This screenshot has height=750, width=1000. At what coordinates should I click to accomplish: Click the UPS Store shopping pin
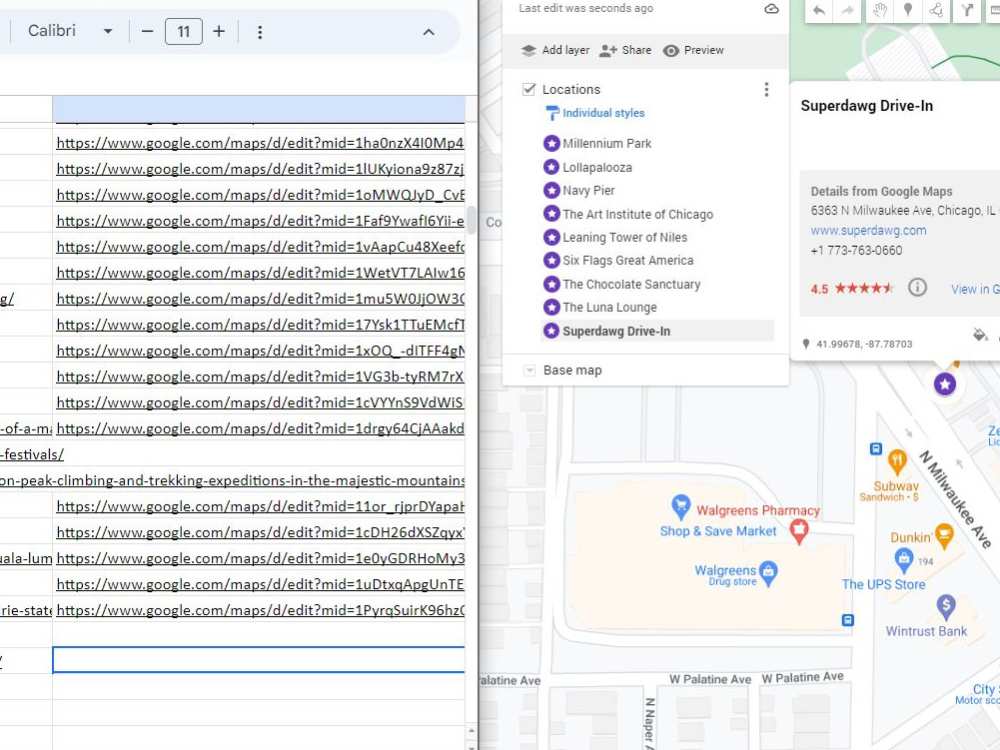(x=904, y=560)
